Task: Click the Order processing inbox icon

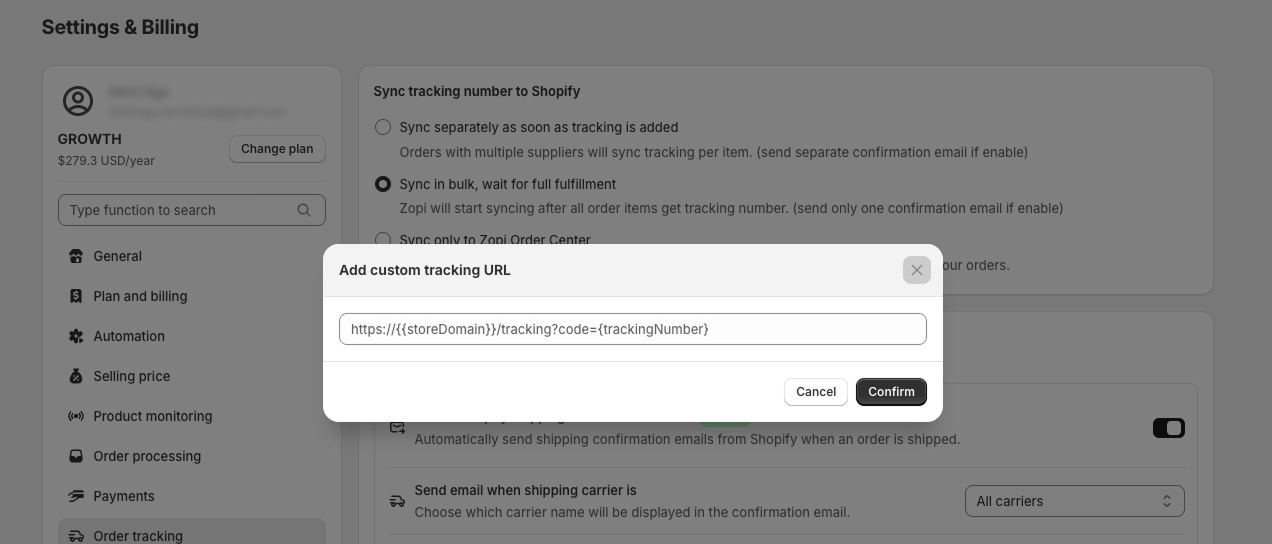Action: coord(76,456)
